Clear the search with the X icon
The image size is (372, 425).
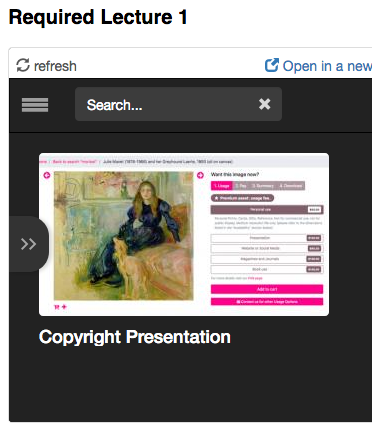265,104
